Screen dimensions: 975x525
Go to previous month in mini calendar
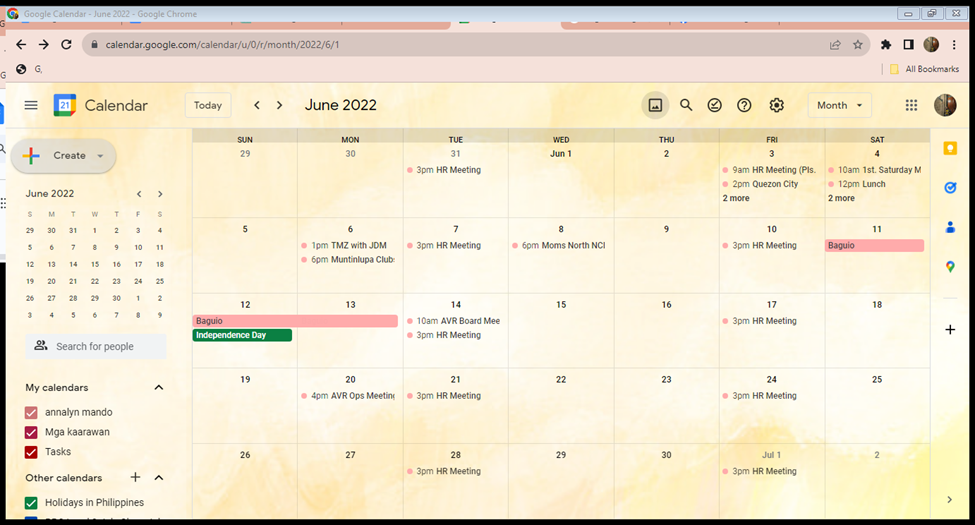(x=139, y=194)
